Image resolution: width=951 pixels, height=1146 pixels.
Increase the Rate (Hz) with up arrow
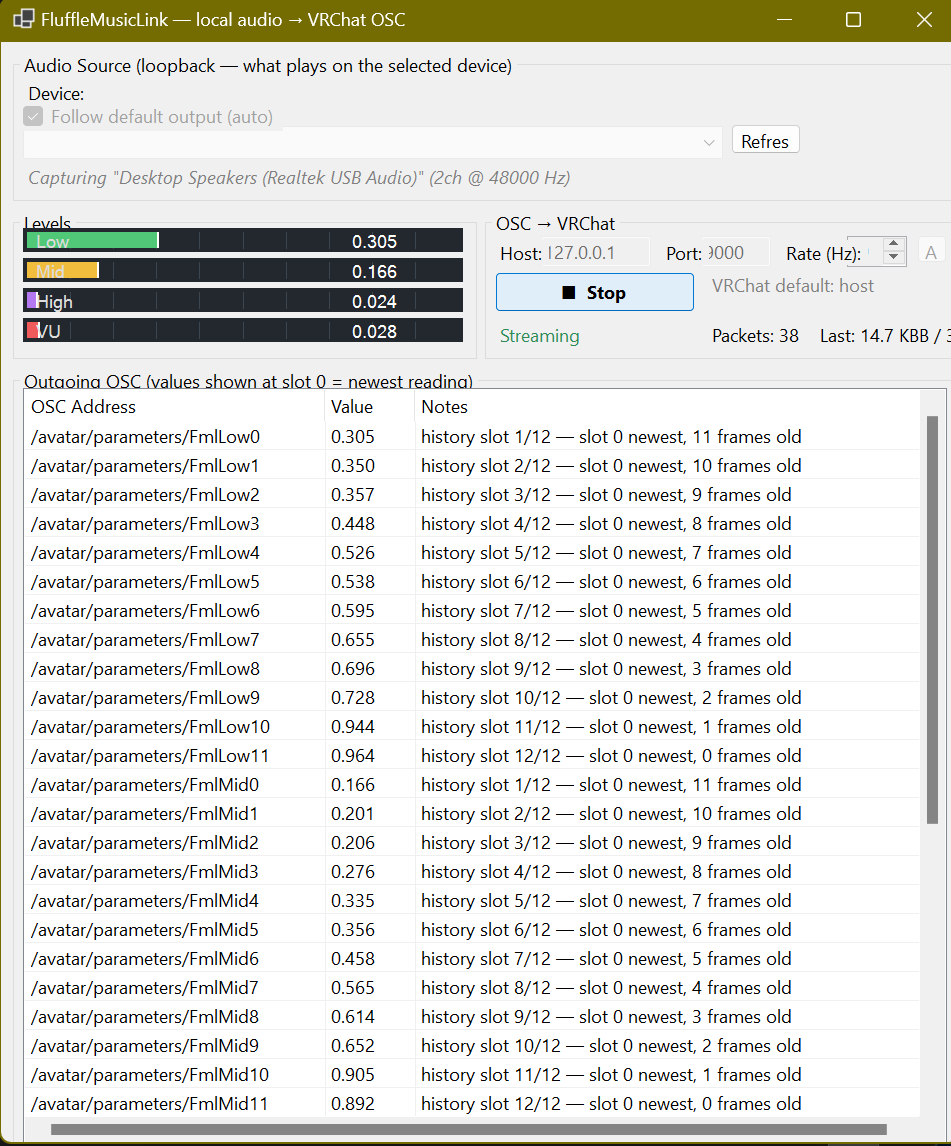click(893, 243)
